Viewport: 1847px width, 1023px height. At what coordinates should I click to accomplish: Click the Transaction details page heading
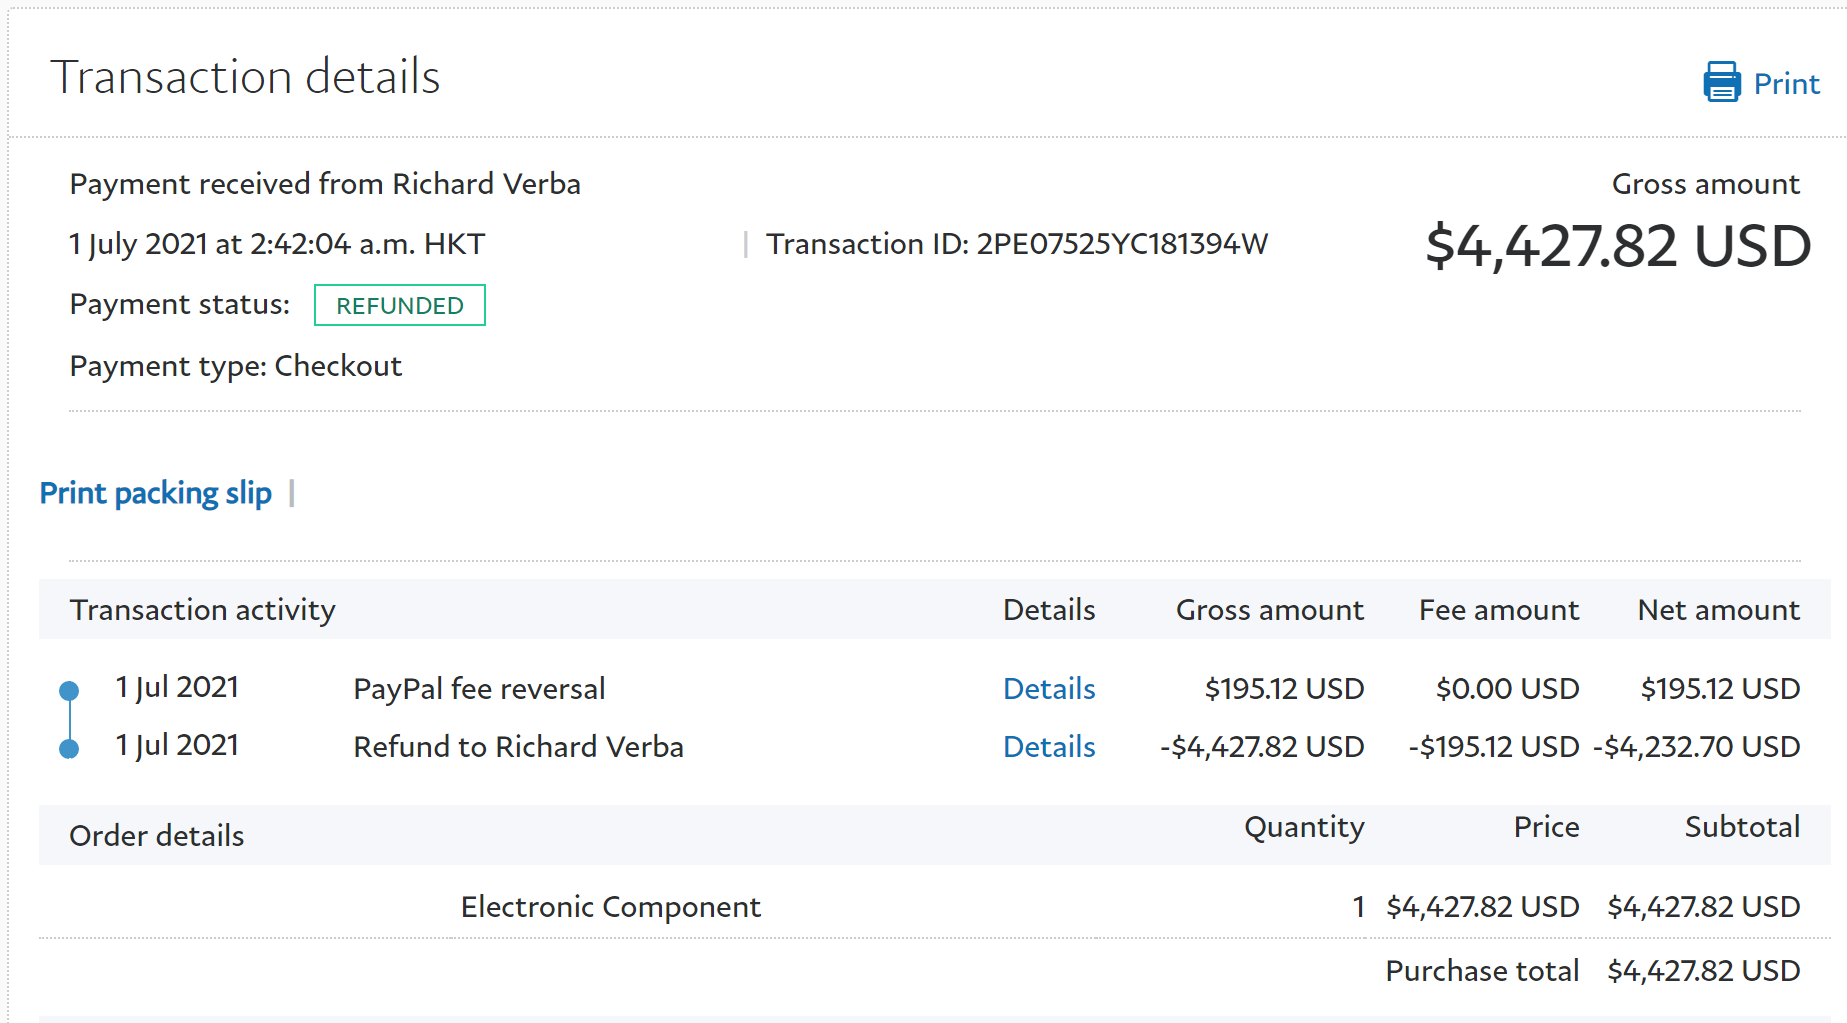(x=245, y=77)
